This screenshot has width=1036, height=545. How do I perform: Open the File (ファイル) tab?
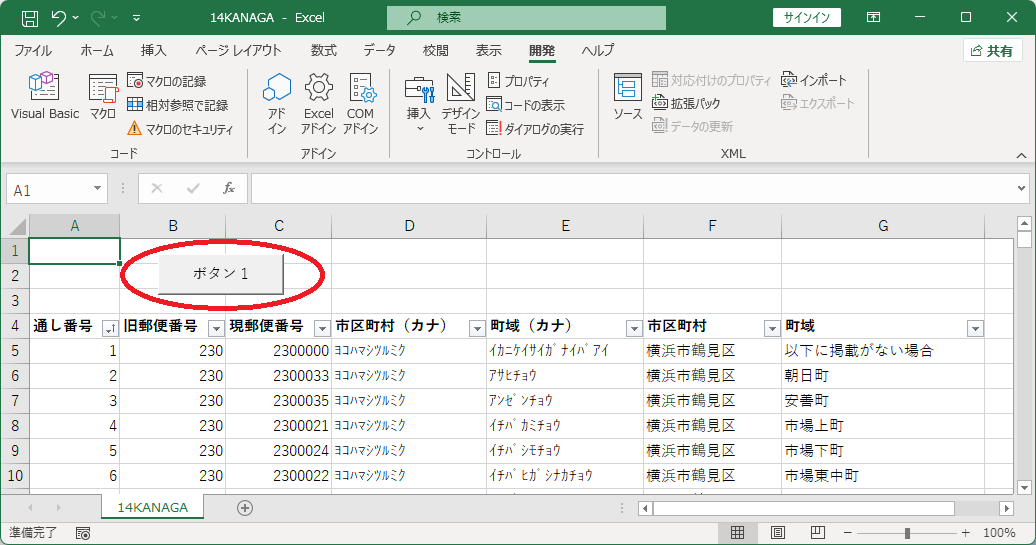tap(33, 50)
